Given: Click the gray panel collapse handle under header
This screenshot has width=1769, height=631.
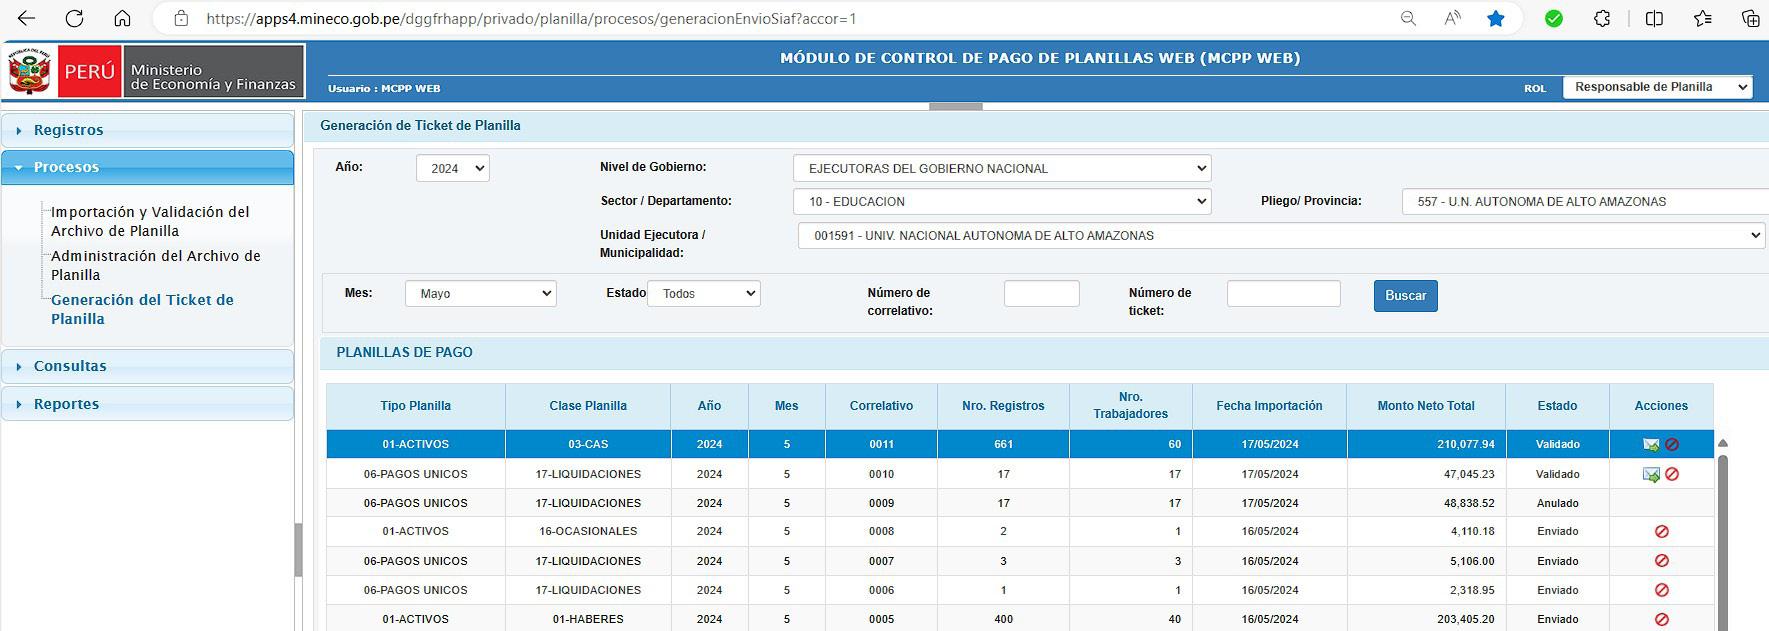Looking at the screenshot, I should (x=955, y=106).
